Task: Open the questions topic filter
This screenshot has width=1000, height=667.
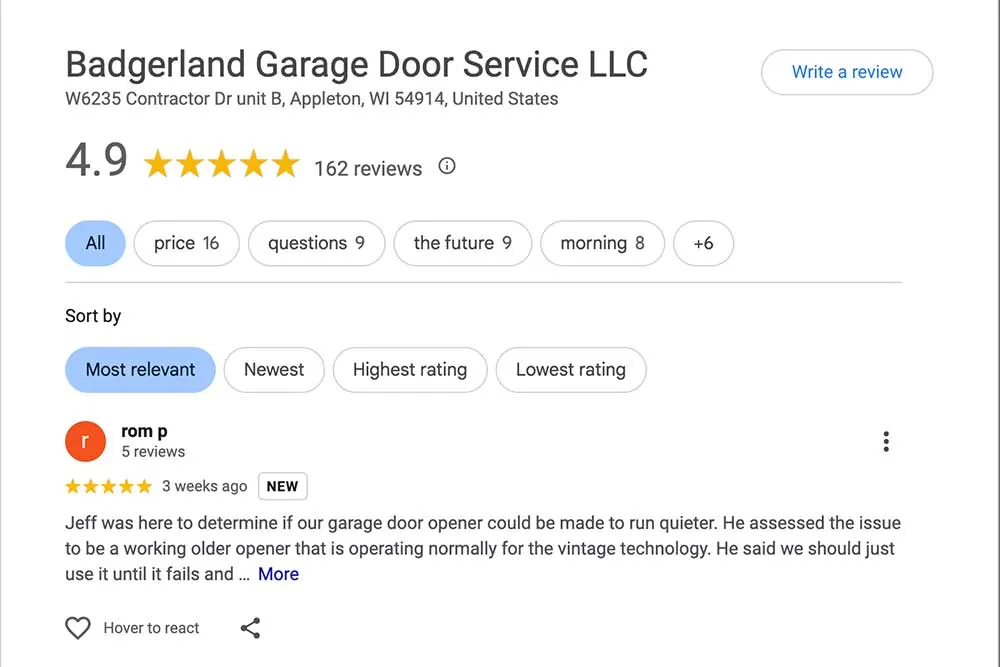Action: click(316, 243)
